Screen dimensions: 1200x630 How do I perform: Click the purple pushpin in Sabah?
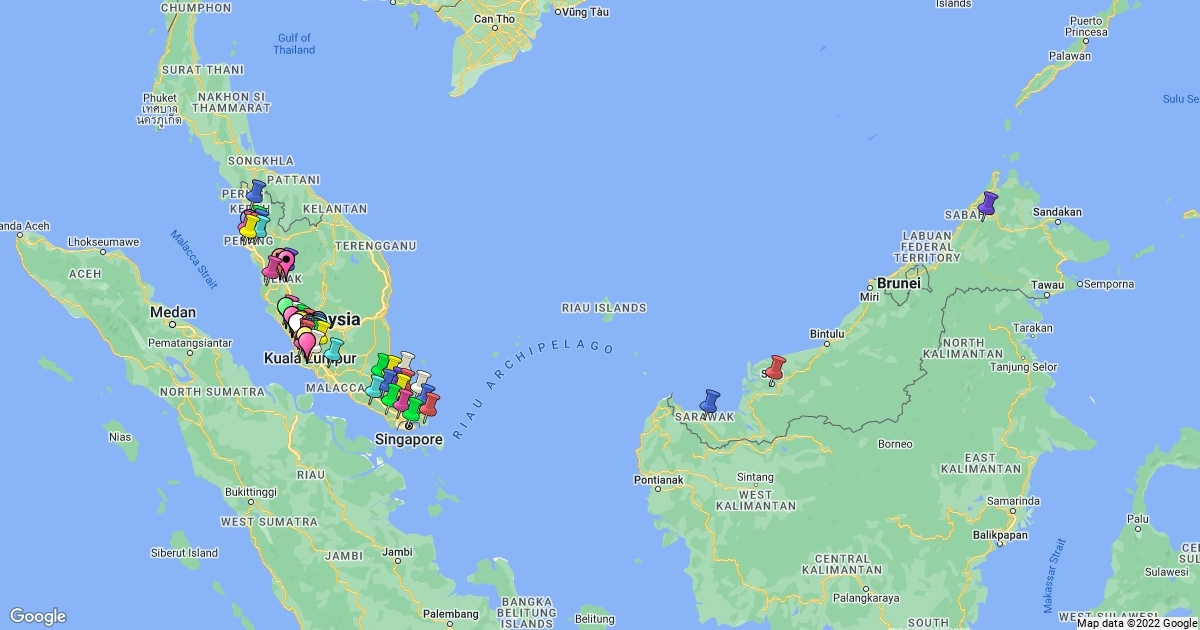[x=988, y=203]
